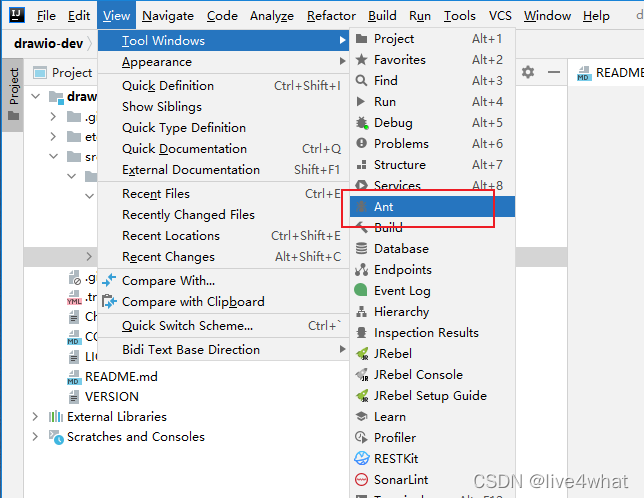Image resolution: width=644 pixels, height=498 pixels.
Task: Choose Quick Definition menu entry
Action: click(x=223, y=85)
